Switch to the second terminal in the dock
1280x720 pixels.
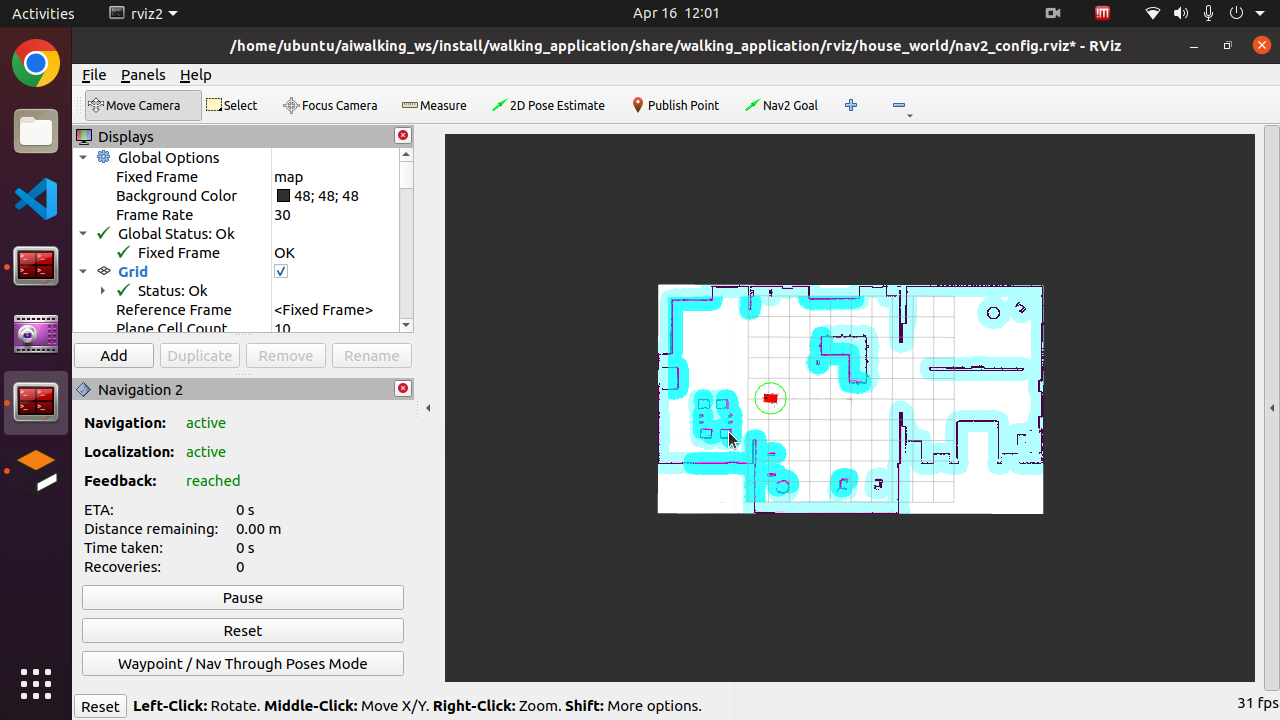[36, 402]
